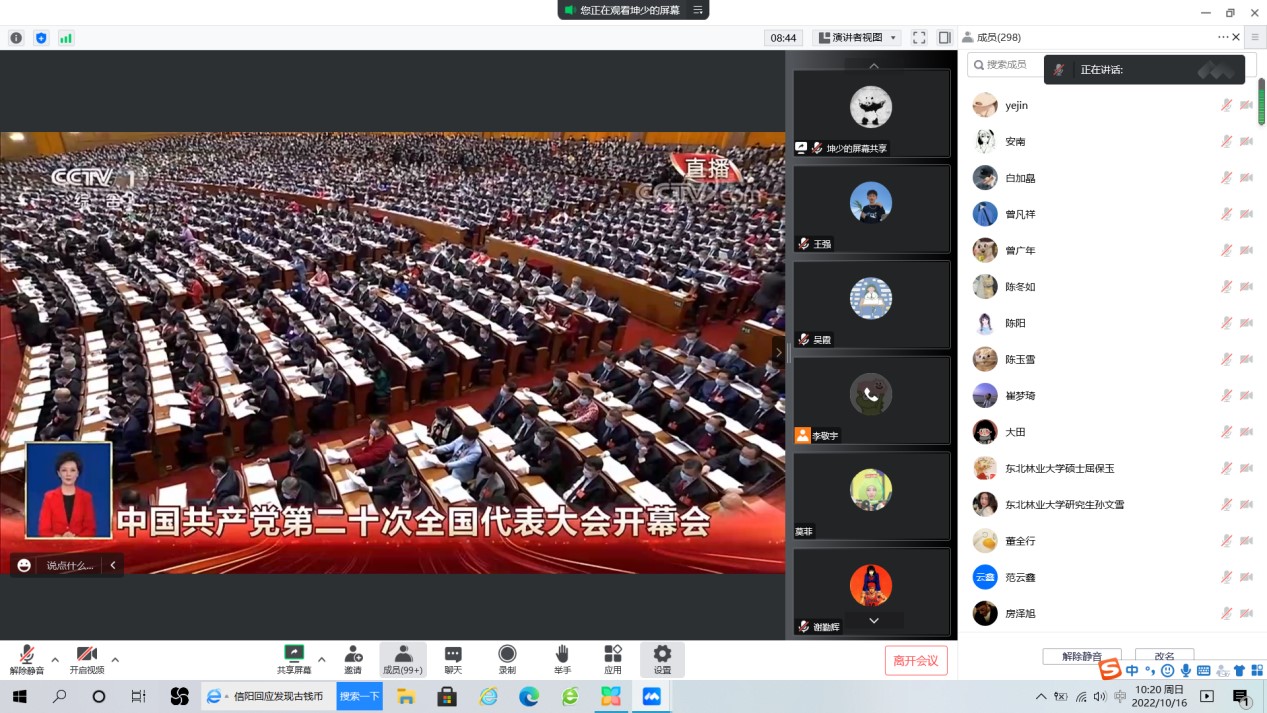Start recording with the 录制 icon

[x=507, y=659]
